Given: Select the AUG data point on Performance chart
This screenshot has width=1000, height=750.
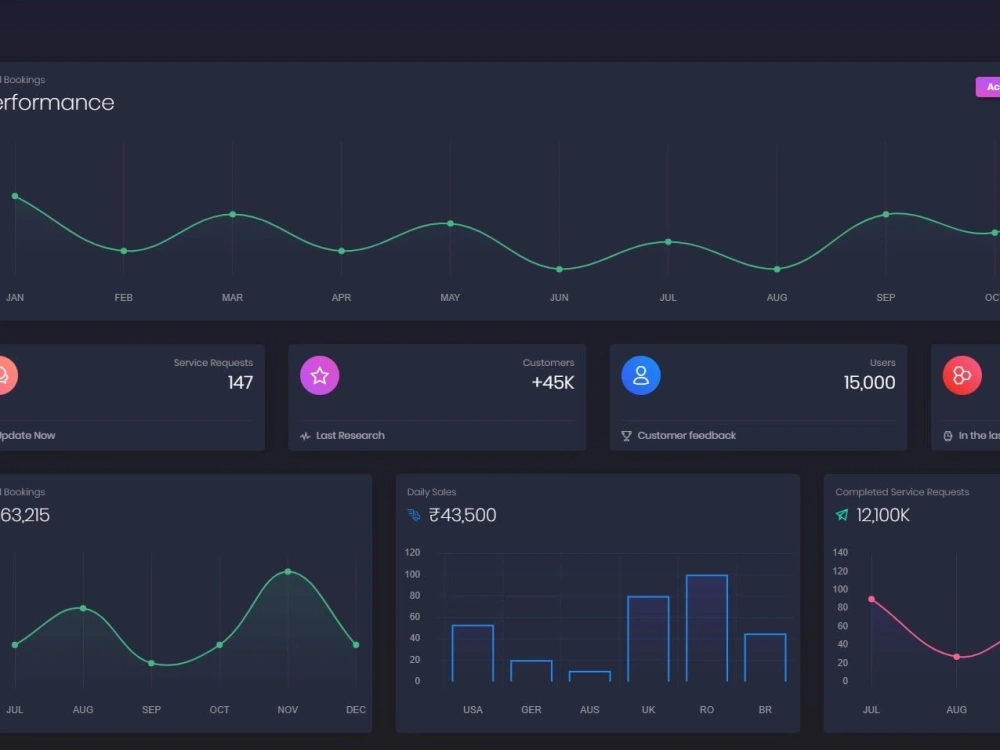Looking at the screenshot, I should click(777, 269).
